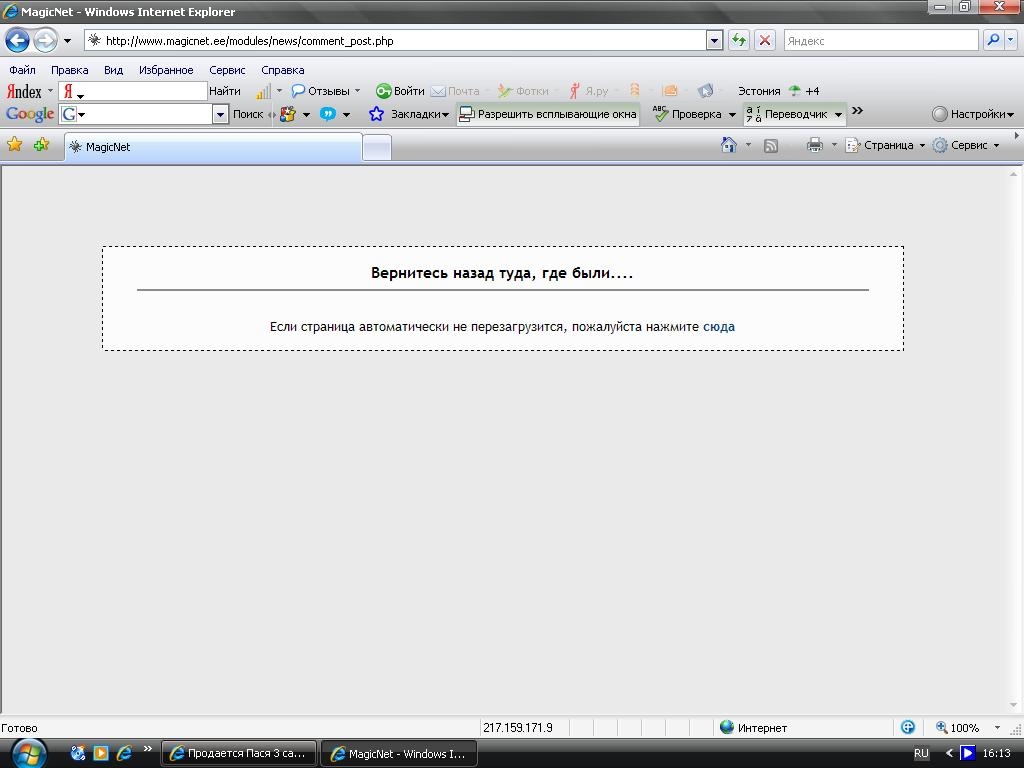The width and height of the screenshot is (1024, 768).
Task: Switch to Продается Пася taskbar window
Action: point(239,753)
